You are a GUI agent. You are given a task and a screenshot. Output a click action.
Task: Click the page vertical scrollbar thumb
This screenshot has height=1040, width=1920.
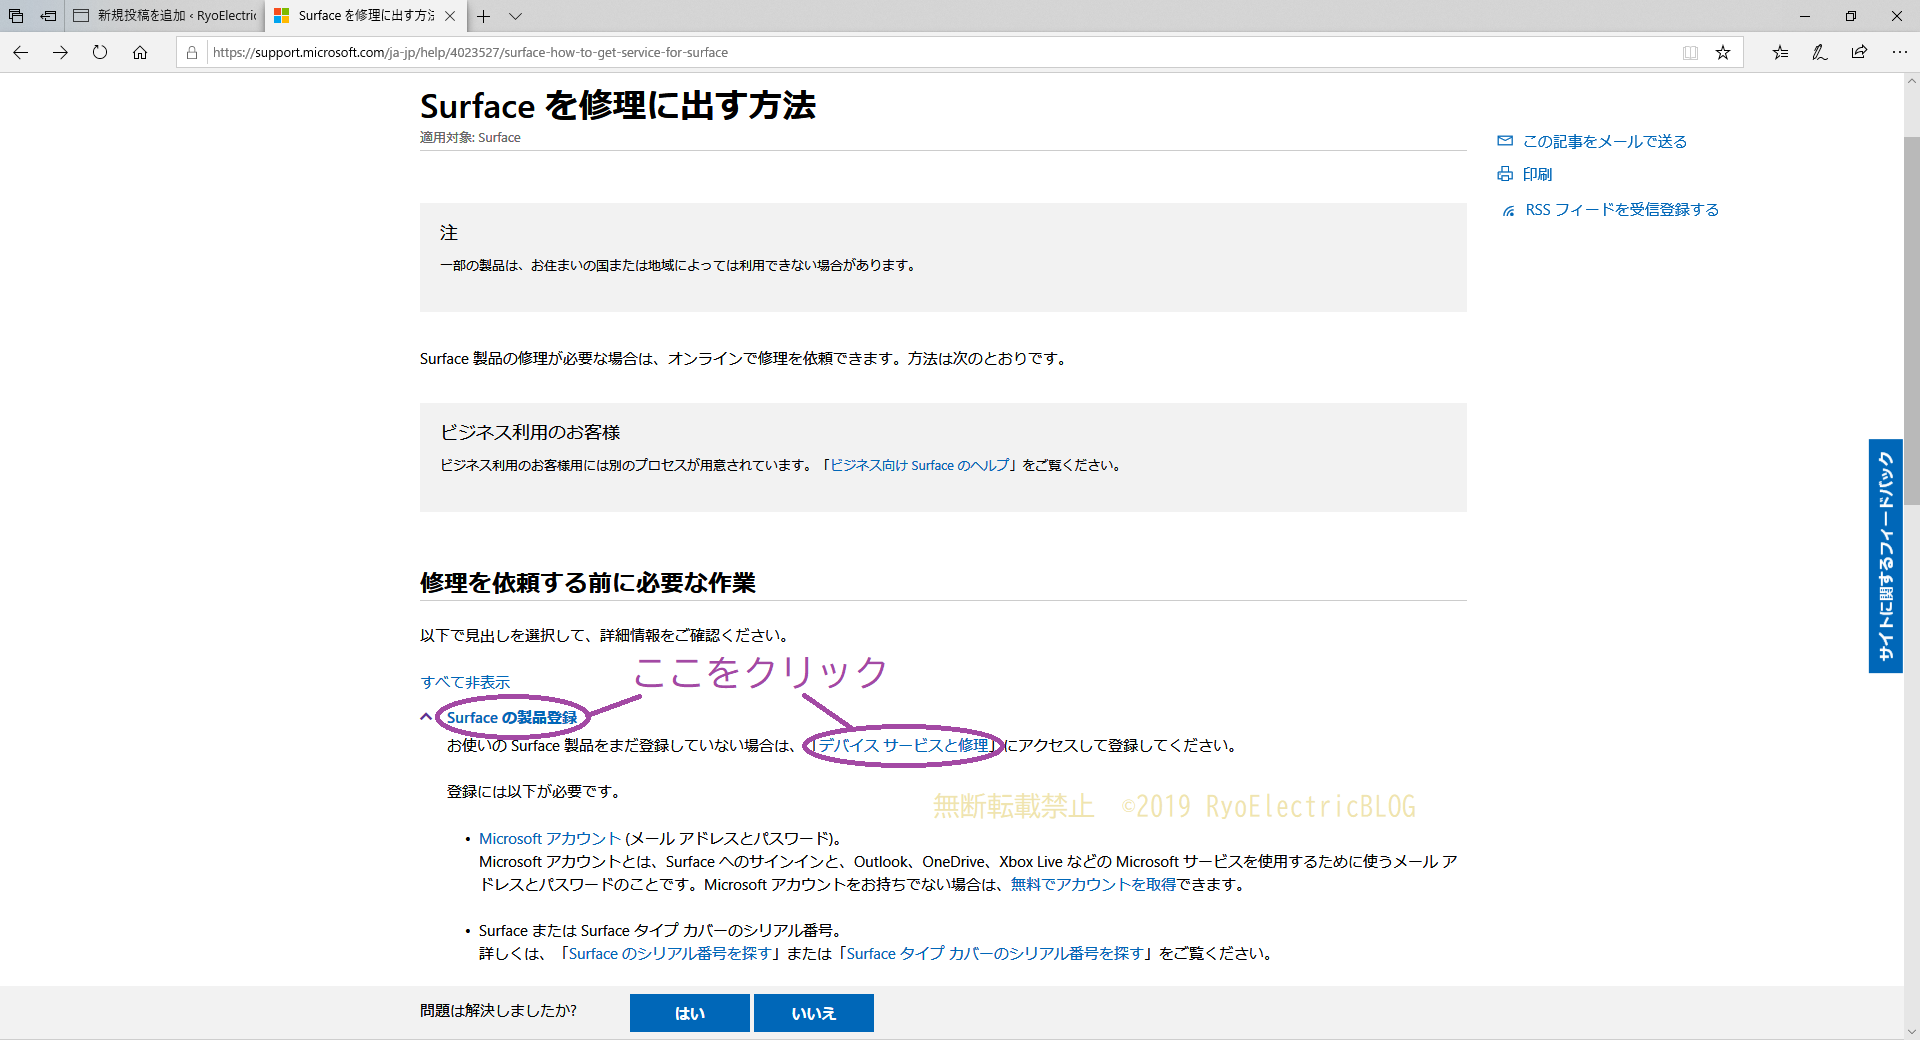(x=1911, y=320)
